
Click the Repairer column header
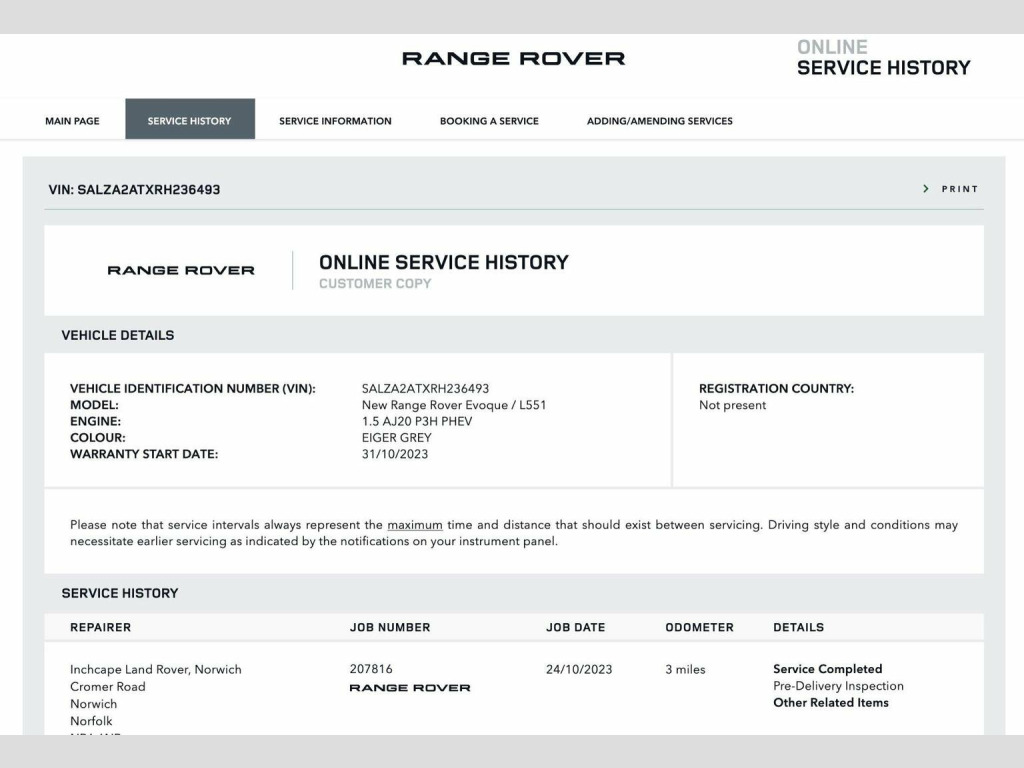(100, 628)
